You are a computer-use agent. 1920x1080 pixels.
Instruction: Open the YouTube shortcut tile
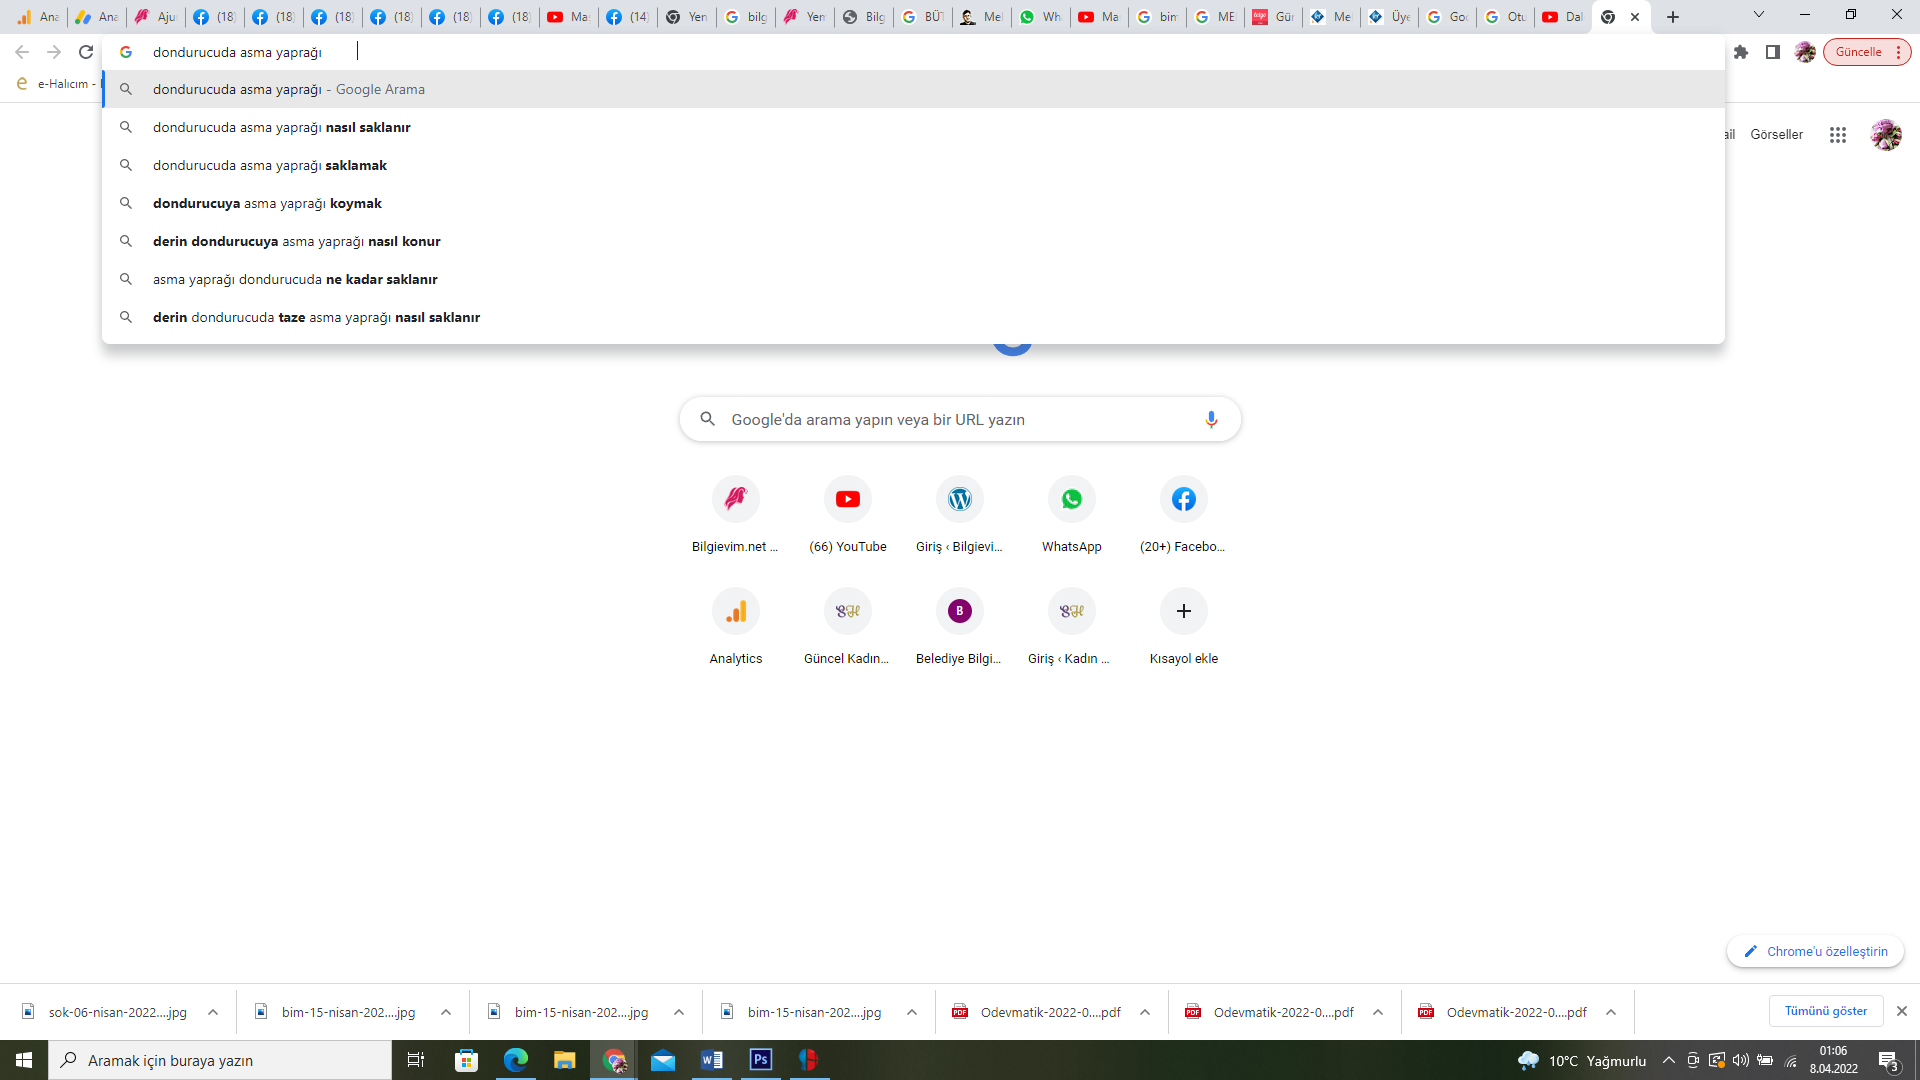click(847, 499)
